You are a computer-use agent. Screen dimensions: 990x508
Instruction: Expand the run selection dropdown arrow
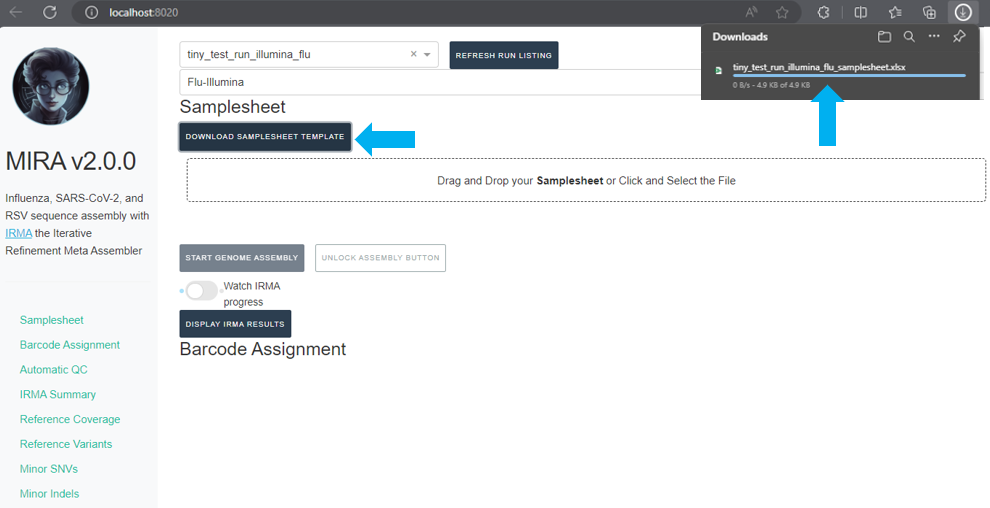(x=428, y=55)
